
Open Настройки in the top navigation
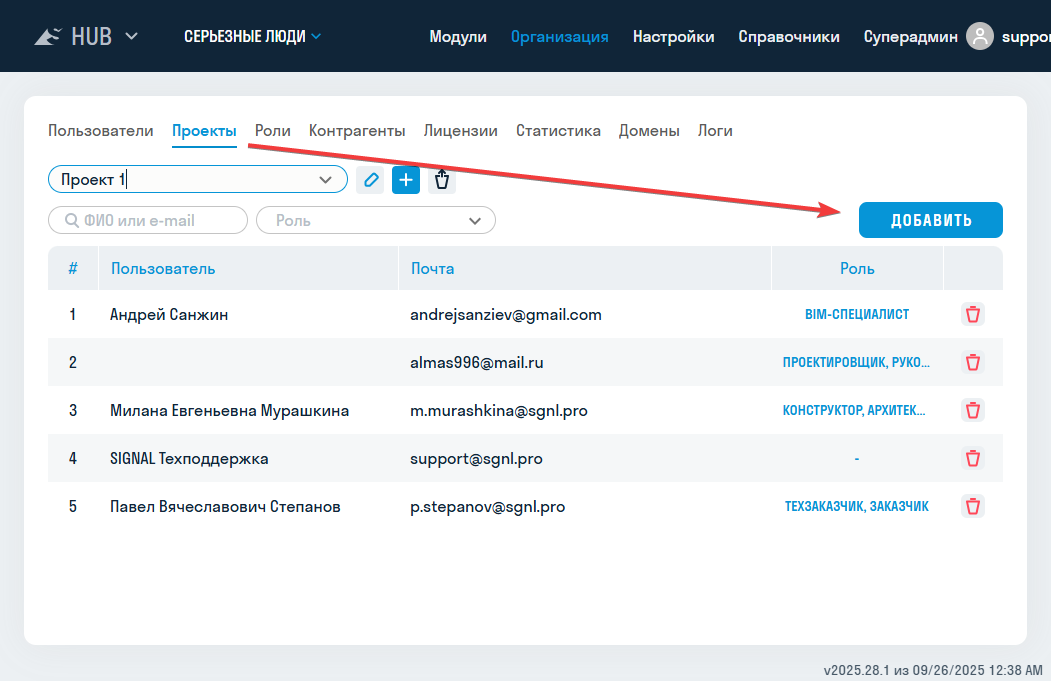(673, 36)
